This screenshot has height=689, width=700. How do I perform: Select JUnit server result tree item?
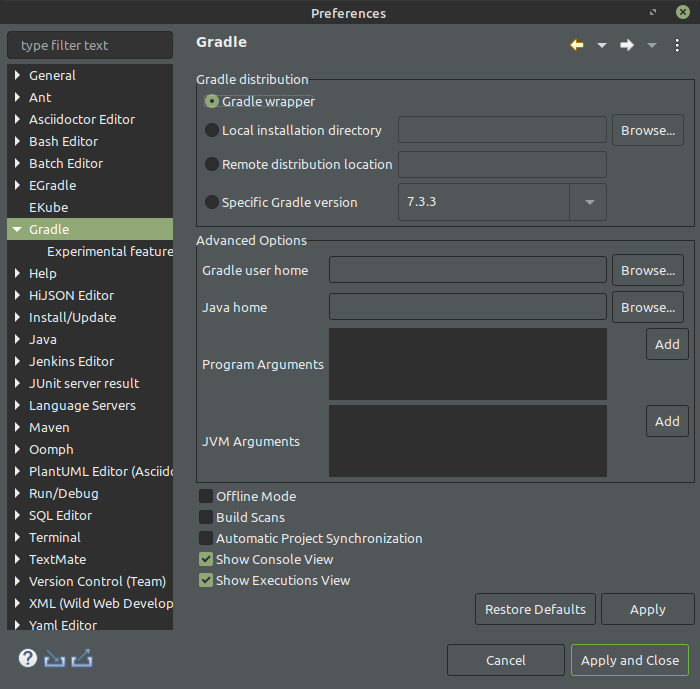point(84,384)
